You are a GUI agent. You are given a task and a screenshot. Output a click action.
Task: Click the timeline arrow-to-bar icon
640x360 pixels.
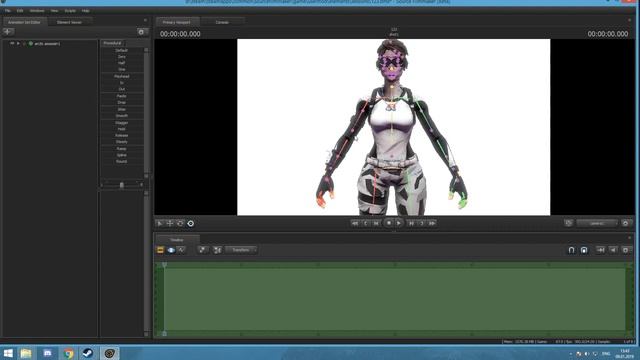(600, 250)
